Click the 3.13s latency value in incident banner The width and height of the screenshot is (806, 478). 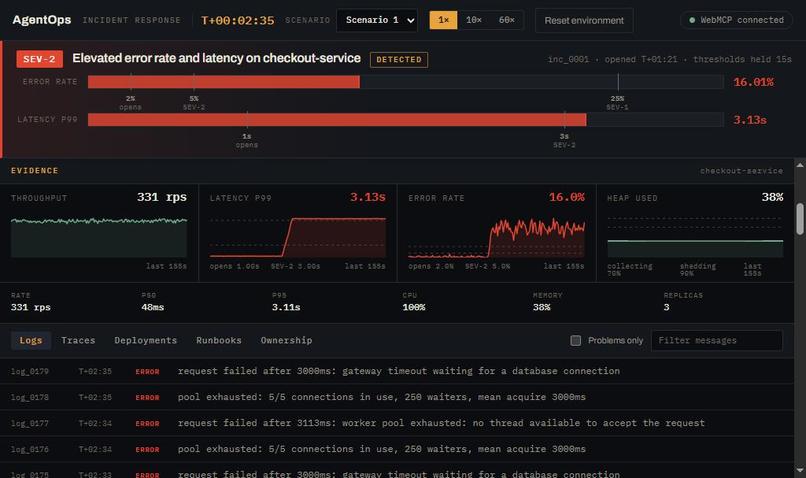click(x=749, y=120)
